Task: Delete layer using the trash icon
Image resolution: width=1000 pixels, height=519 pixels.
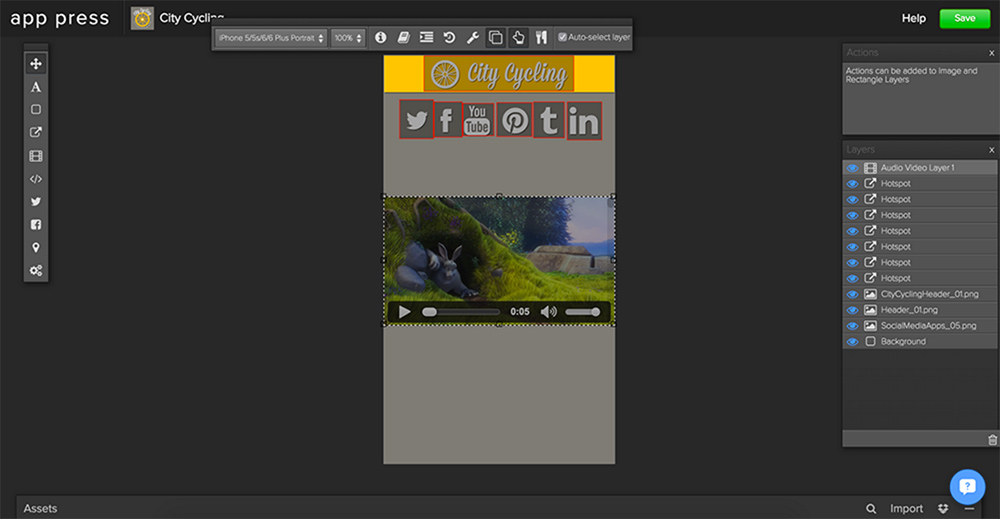Action: pyautogui.click(x=992, y=440)
